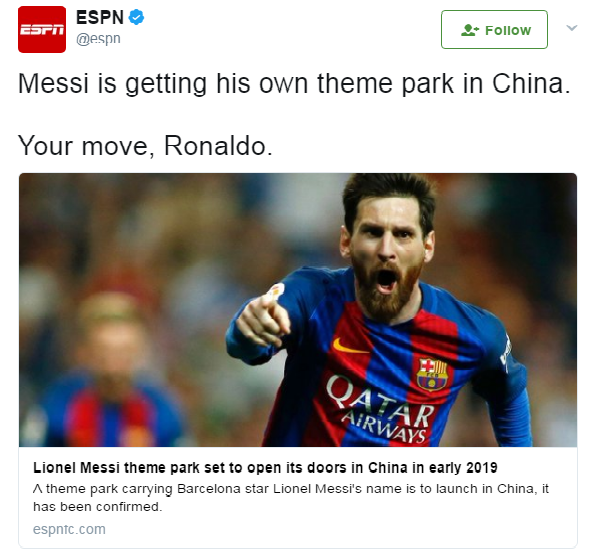
Task: Click Messi's pointing hand in the photo
Action: click(263, 320)
